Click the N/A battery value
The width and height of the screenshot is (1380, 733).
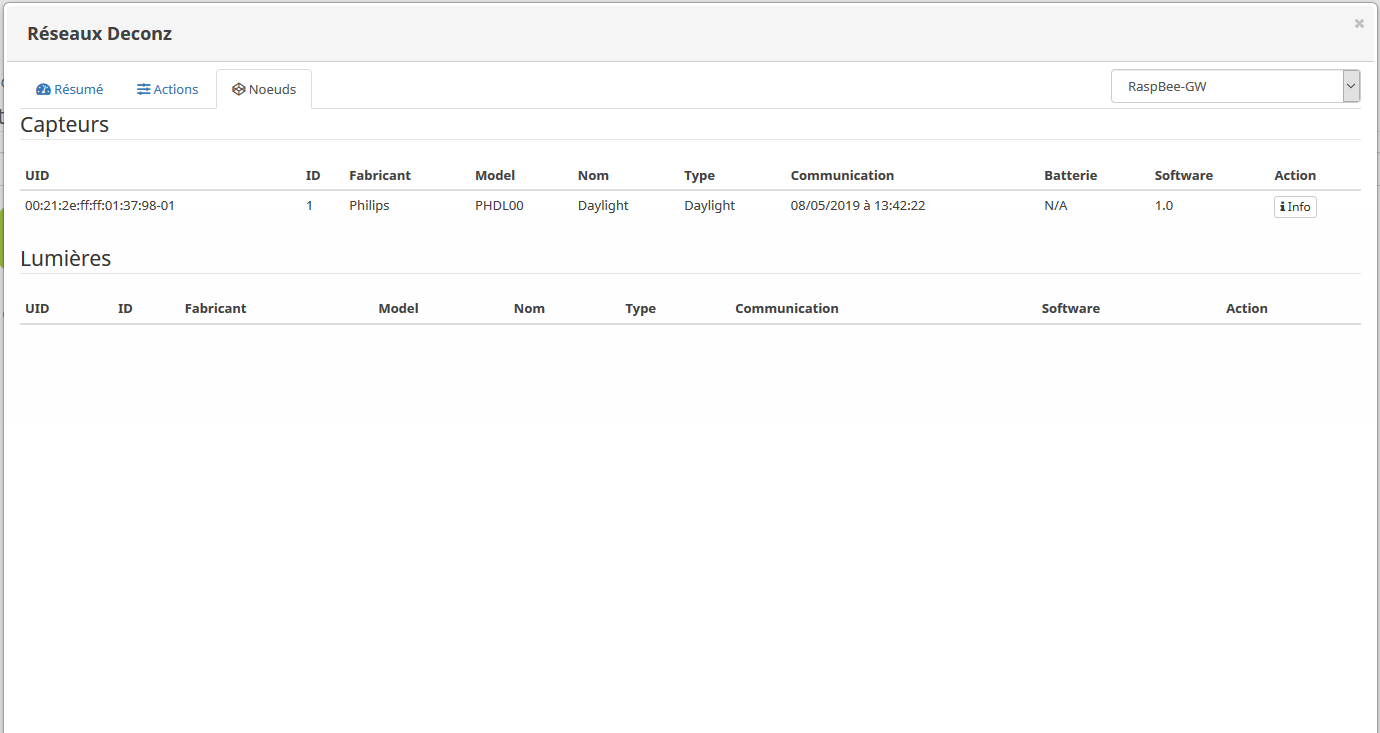1056,205
